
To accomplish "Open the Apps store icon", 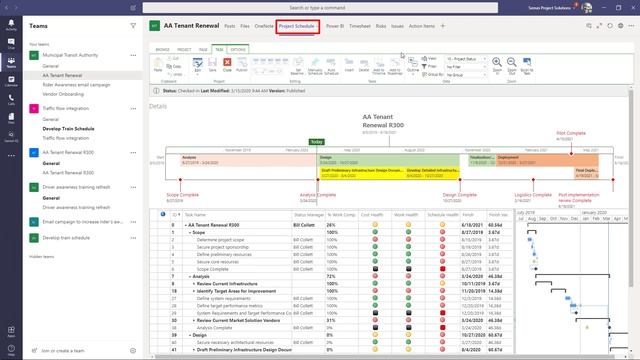I will pos(11,331).
